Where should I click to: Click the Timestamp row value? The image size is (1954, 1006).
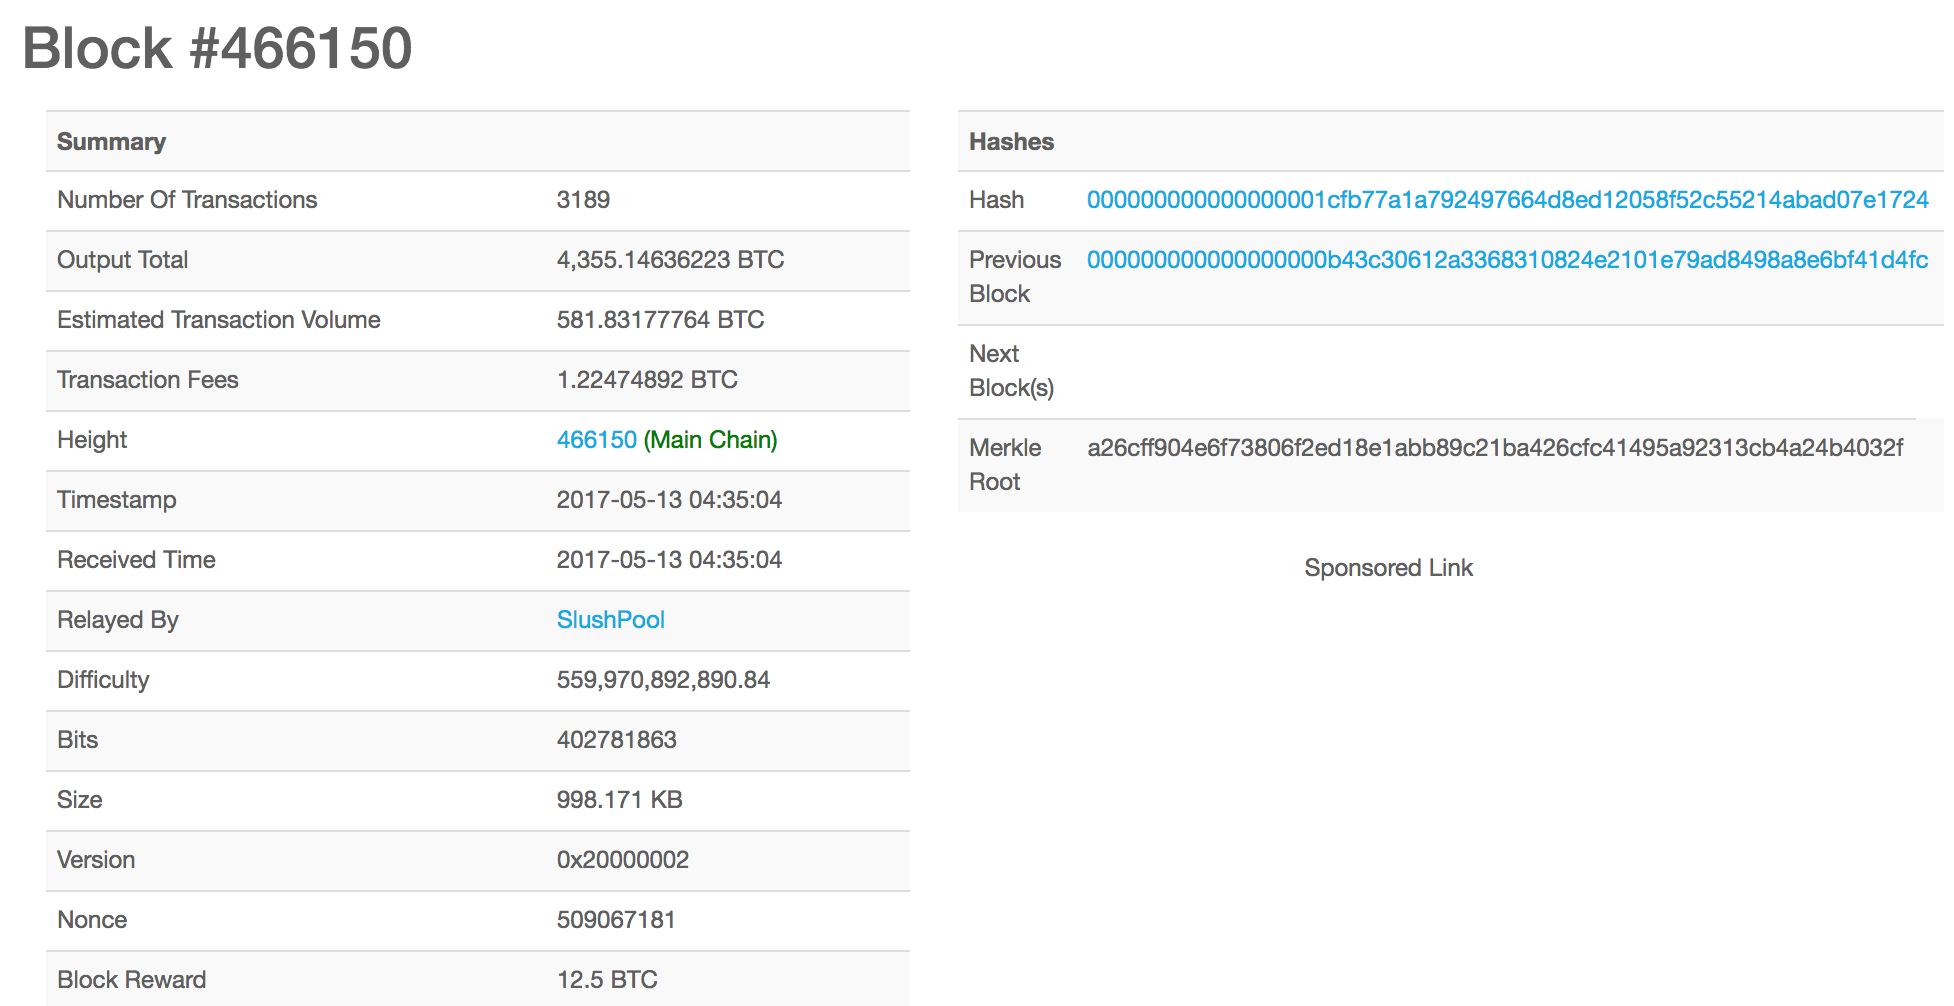pyautogui.click(x=669, y=500)
